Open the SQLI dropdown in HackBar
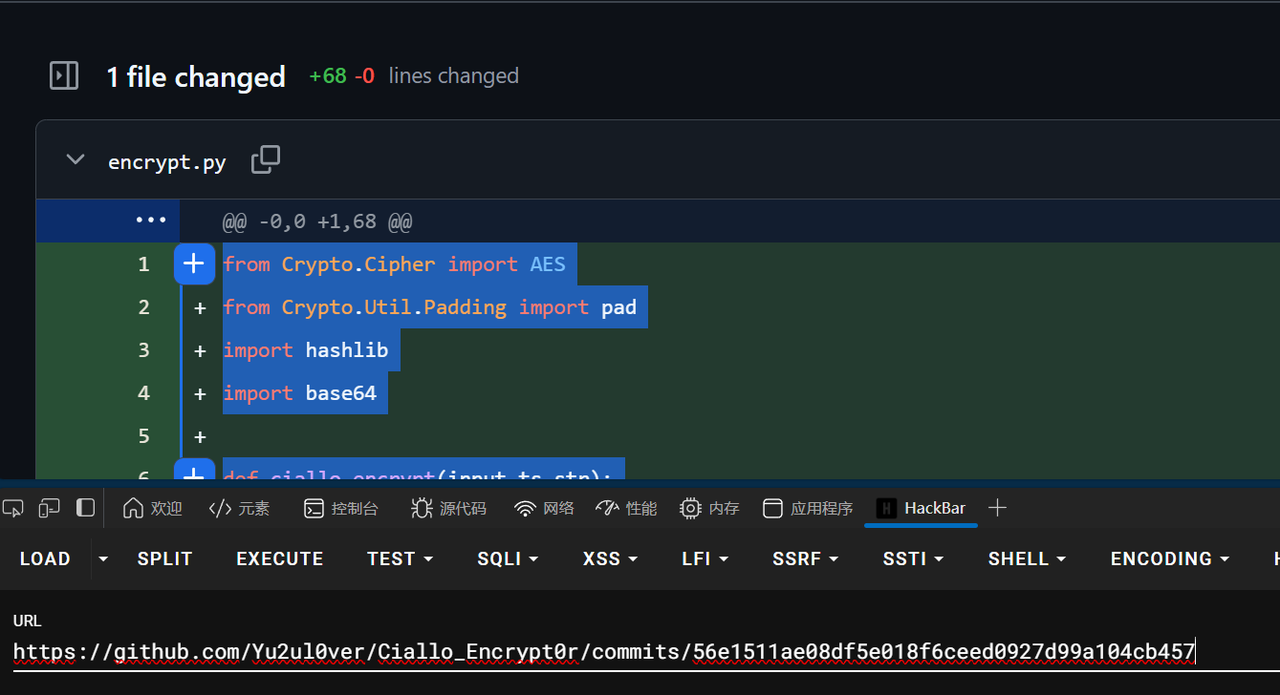This screenshot has width=1280, height=695. [x=507, y=559]
